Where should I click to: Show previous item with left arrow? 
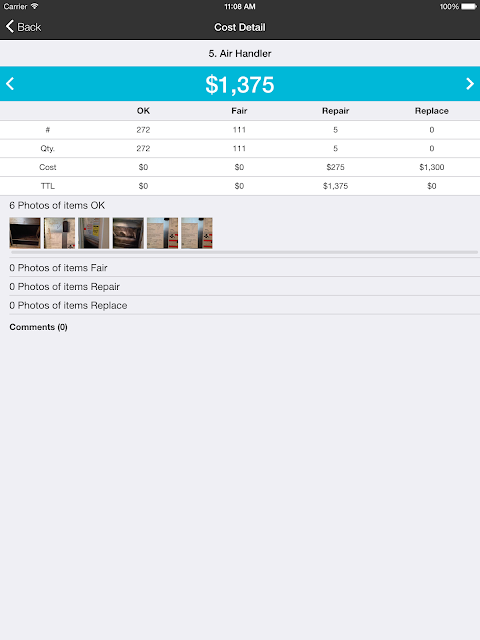coord(10,84)
